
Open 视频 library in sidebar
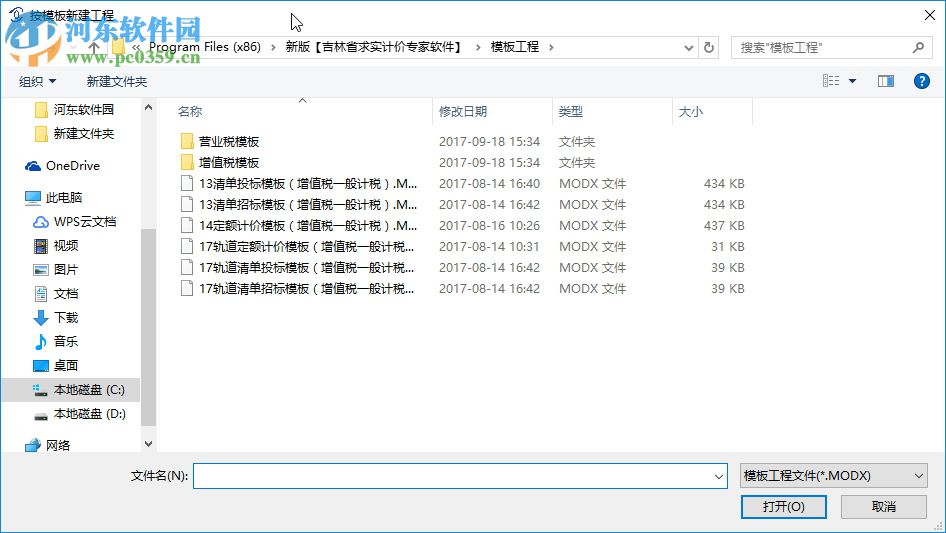pos(56,246)
